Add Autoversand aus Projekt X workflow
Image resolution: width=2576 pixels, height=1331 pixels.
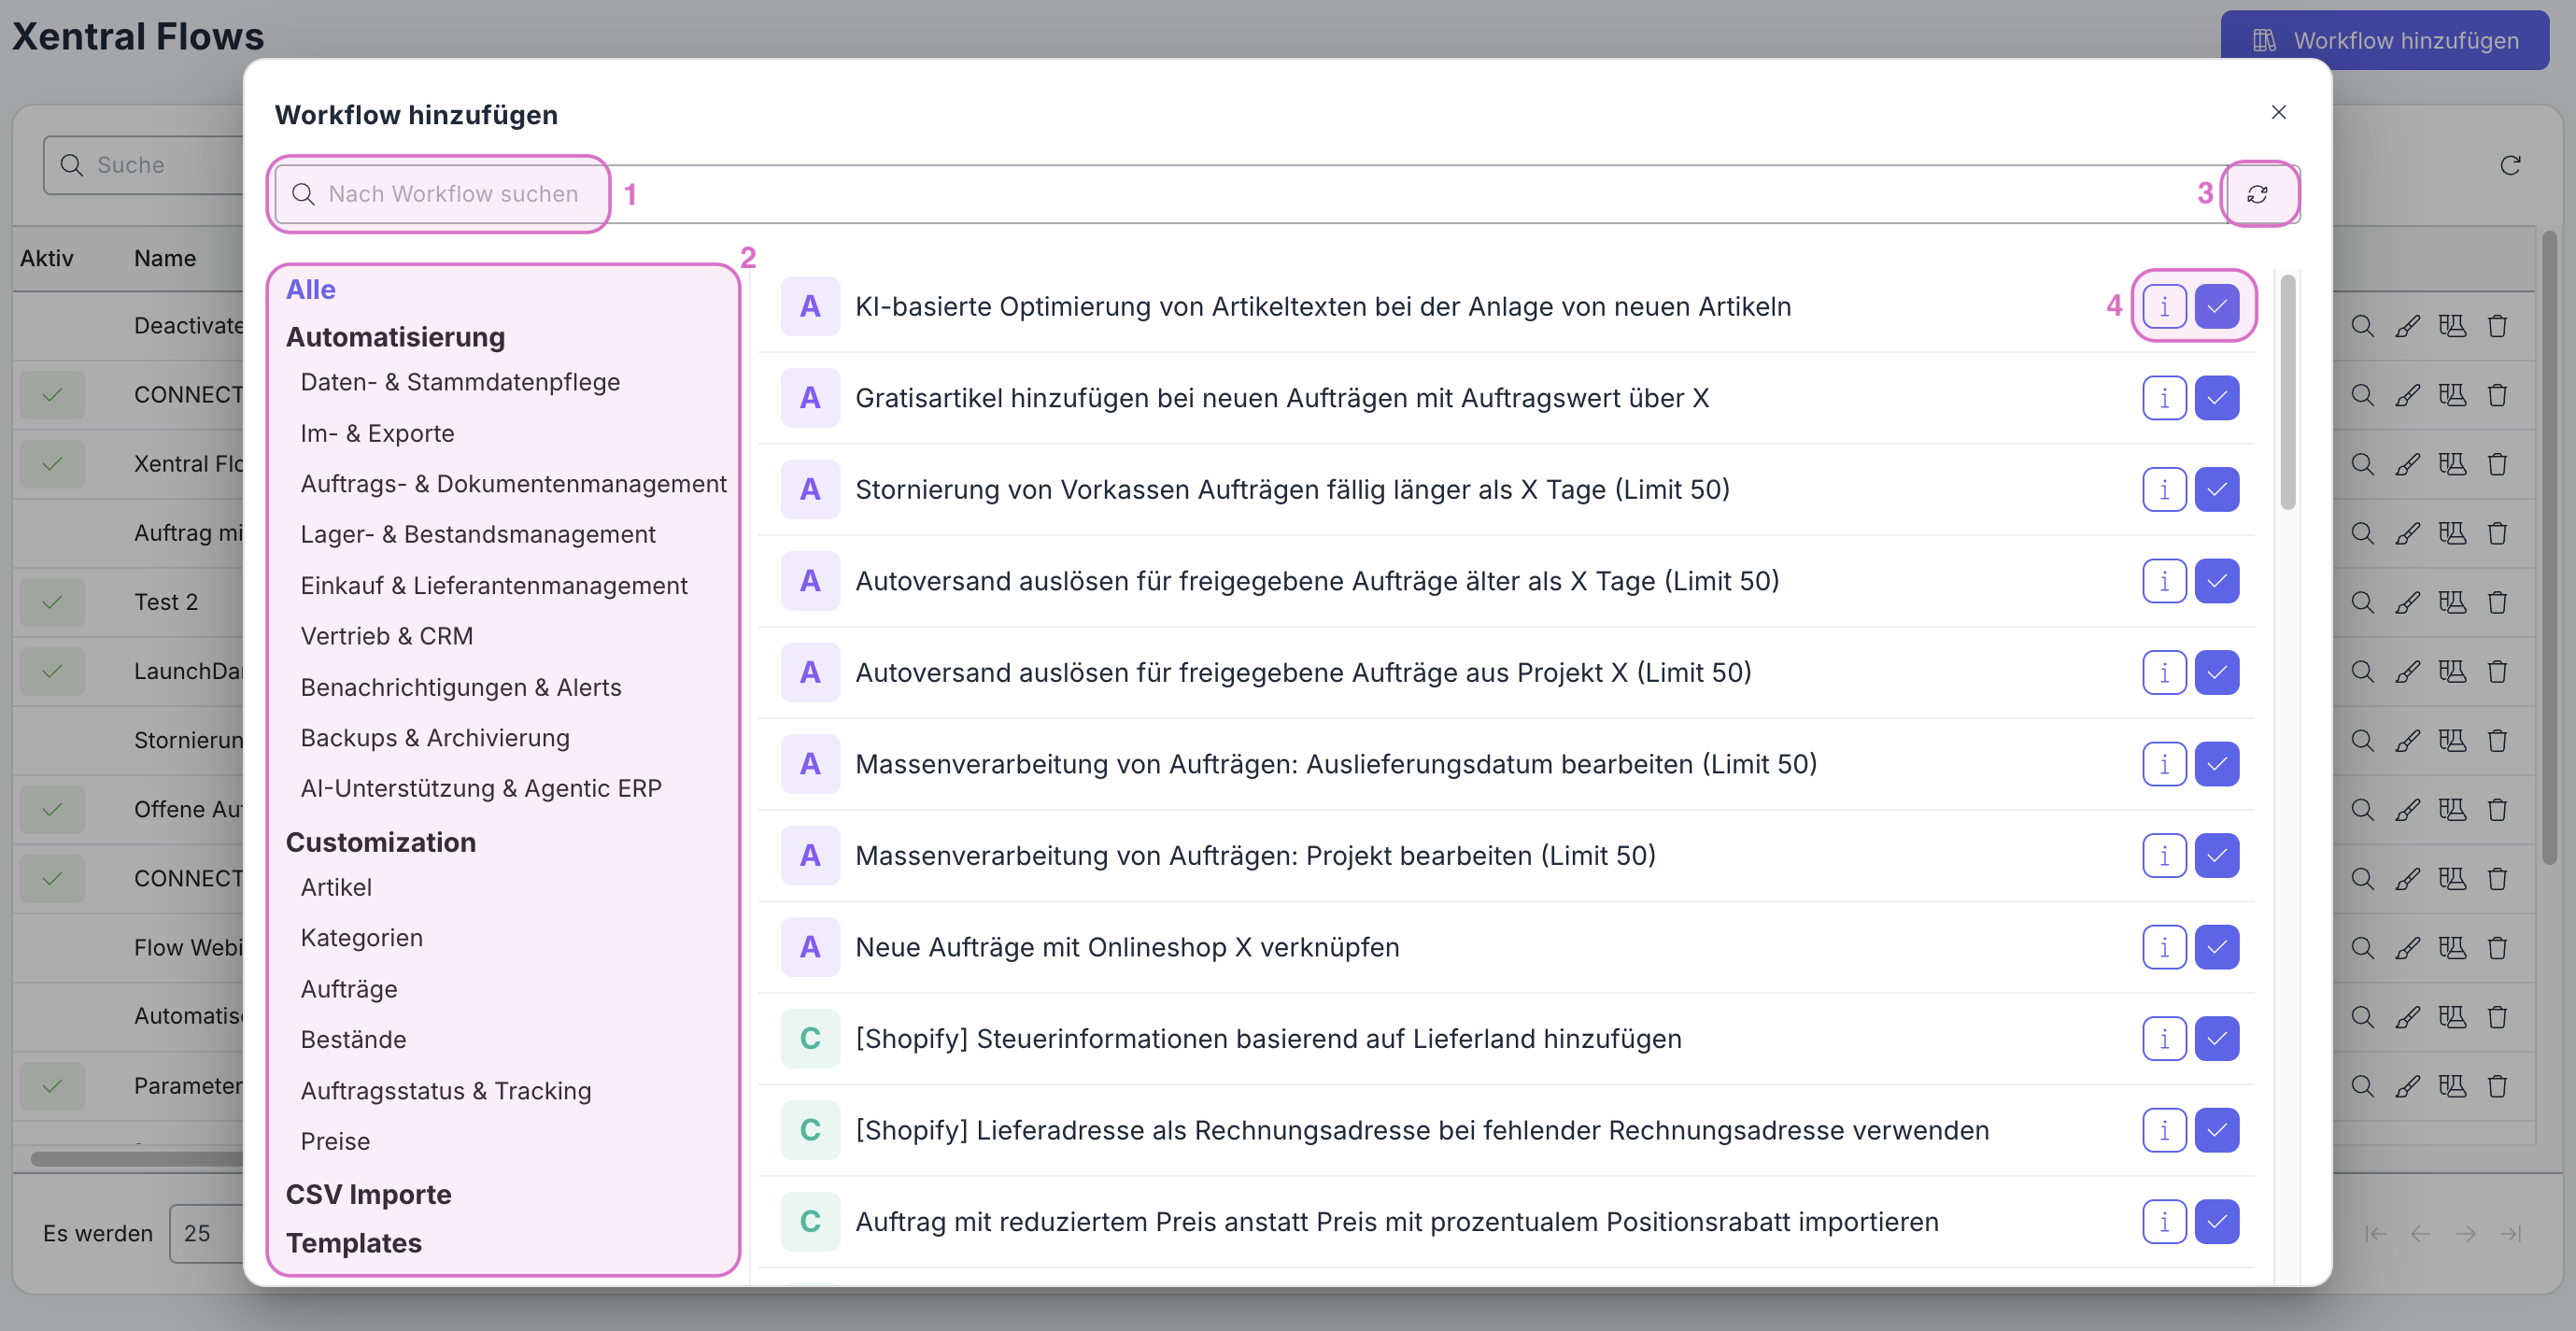click(2216, 672)
